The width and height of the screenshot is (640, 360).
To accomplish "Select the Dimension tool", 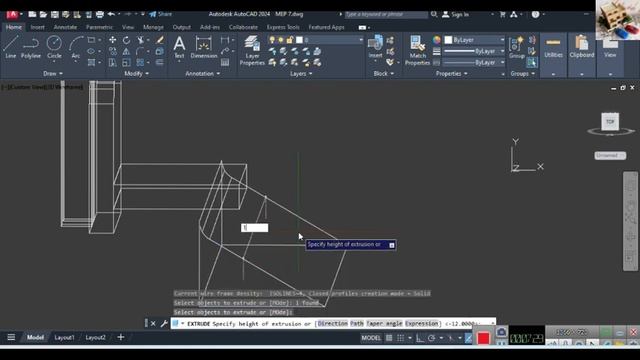I will tap(204, 47).
